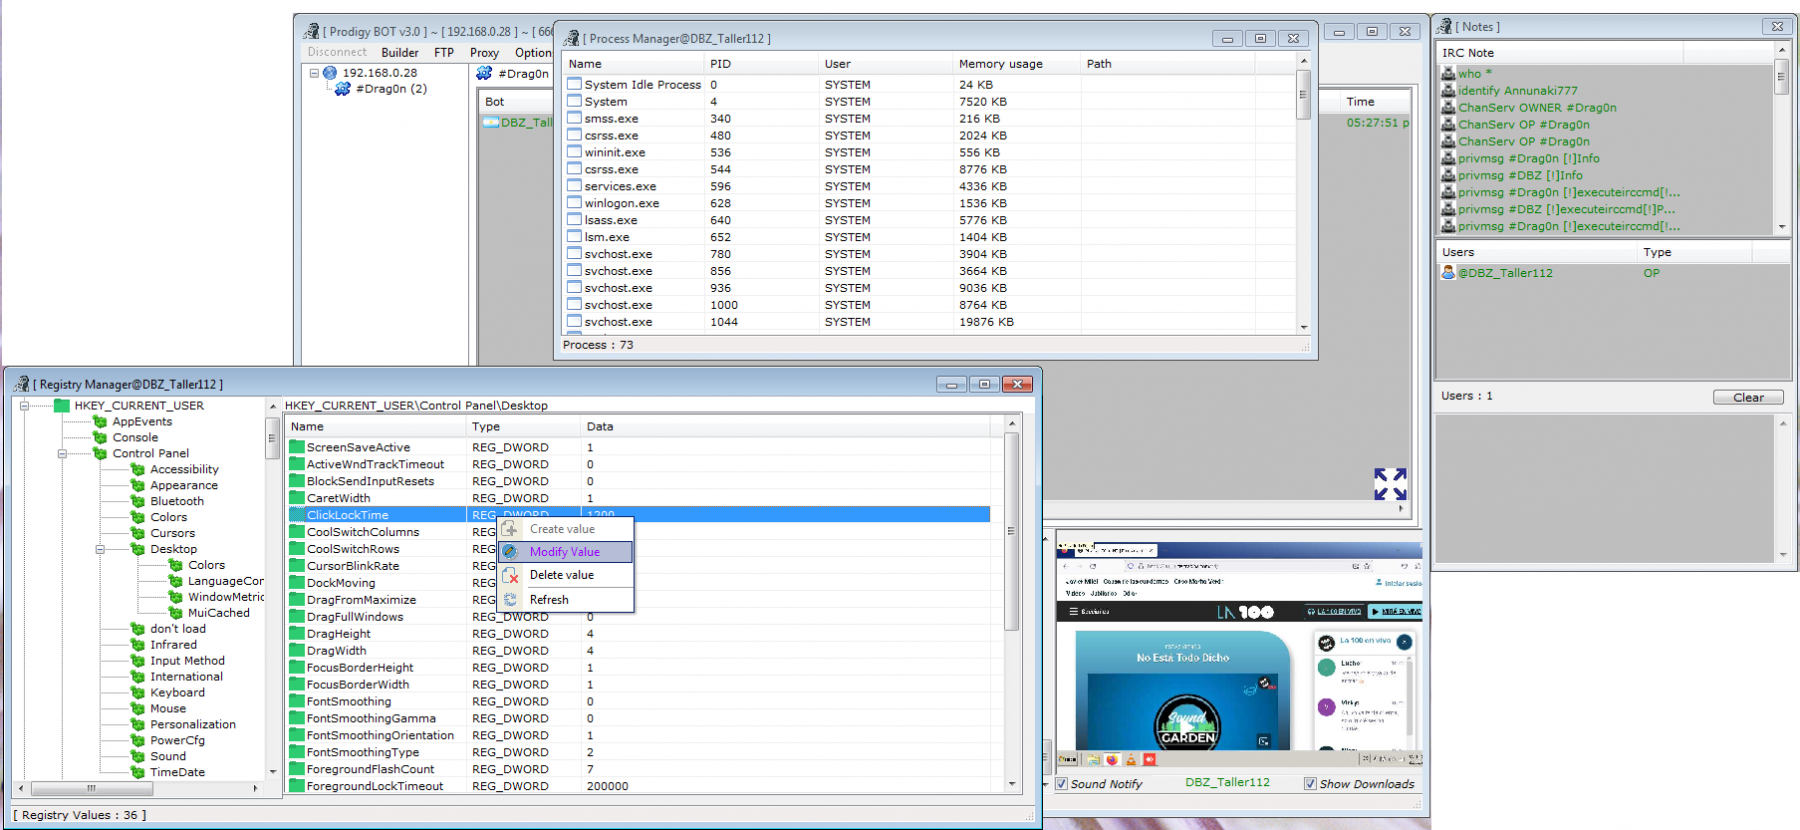Click the Refresh icon in context menu

click(511, 600)
